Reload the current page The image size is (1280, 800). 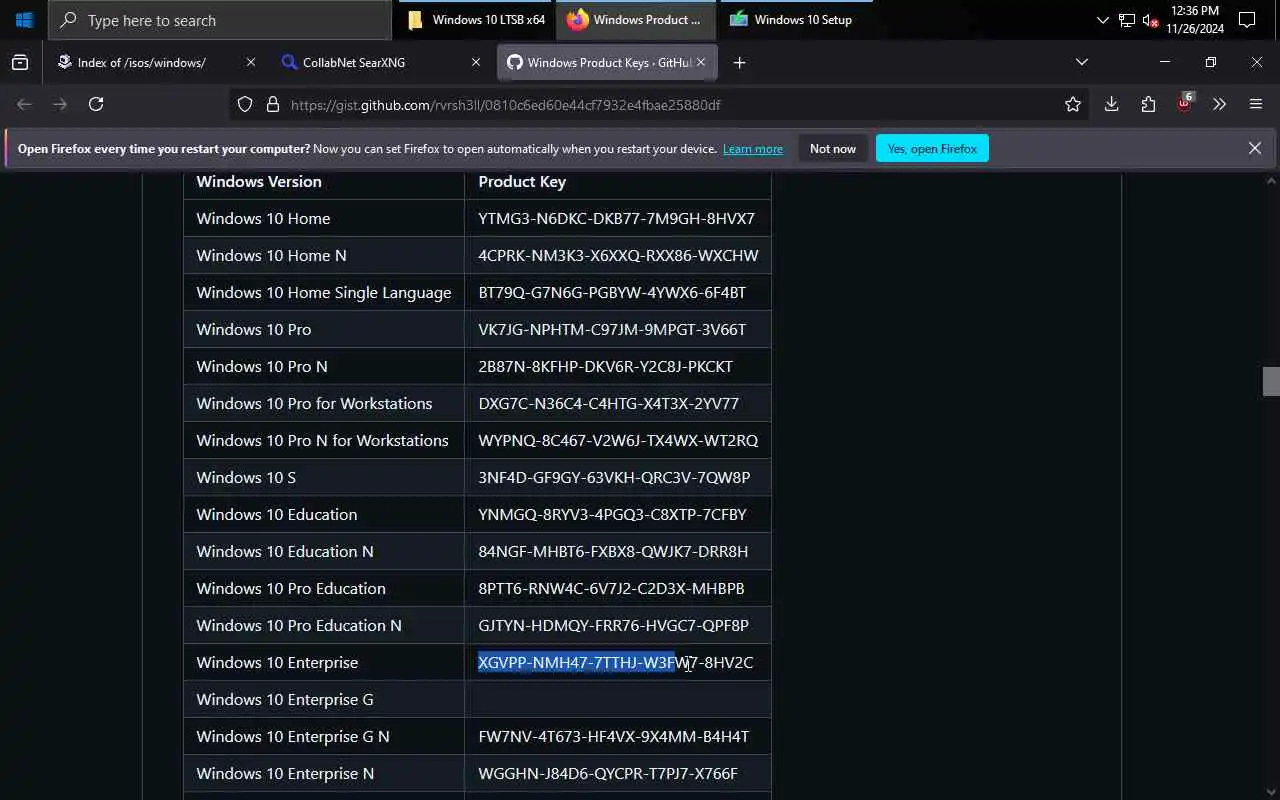pos(96,104)
